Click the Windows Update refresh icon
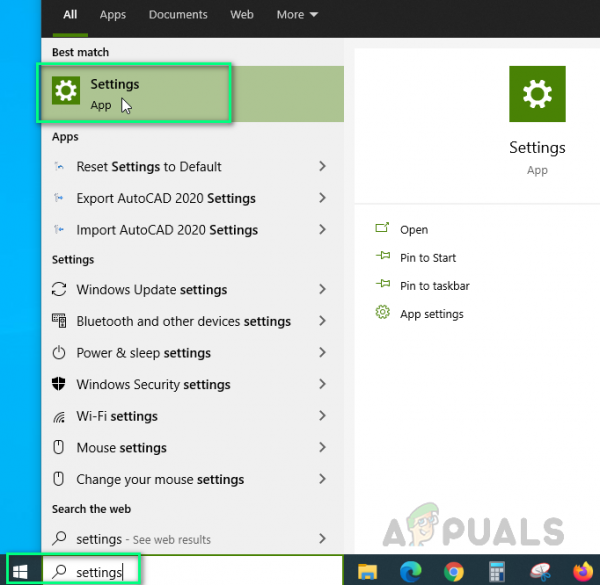 point(59,289)
